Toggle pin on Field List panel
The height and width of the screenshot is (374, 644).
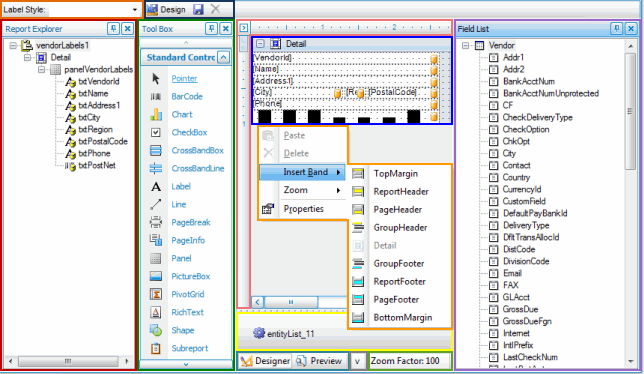tap(616, 29)
